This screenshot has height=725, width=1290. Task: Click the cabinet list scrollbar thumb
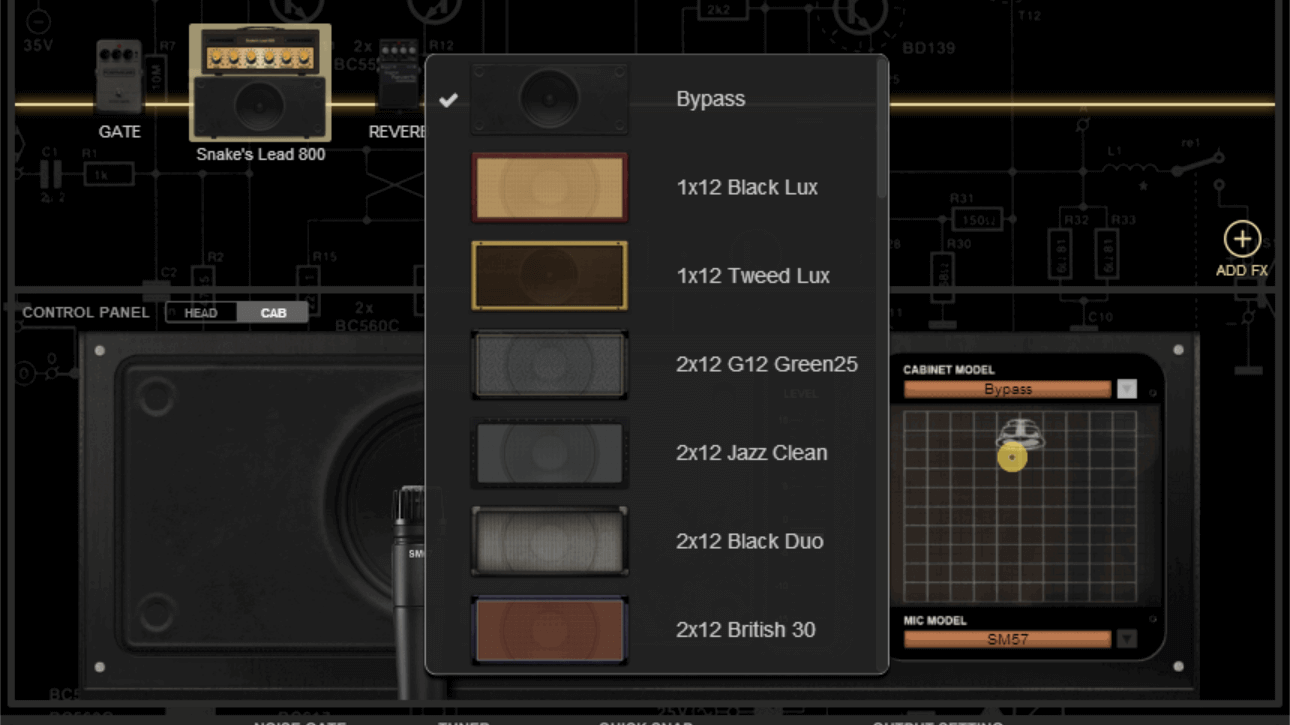pyautogui.click(x=881, y=128)
